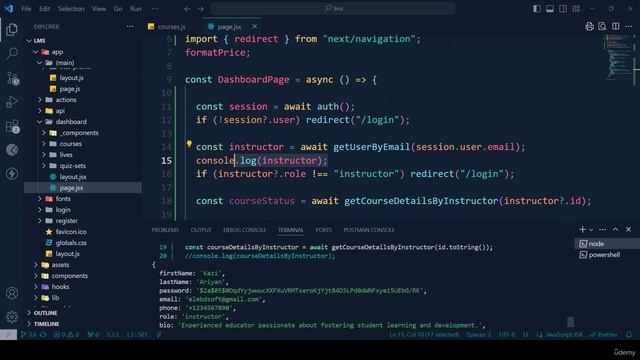This screenshot has width=640, height=360.
Task: Click the command center search box
Action: [x=333, y=9]
